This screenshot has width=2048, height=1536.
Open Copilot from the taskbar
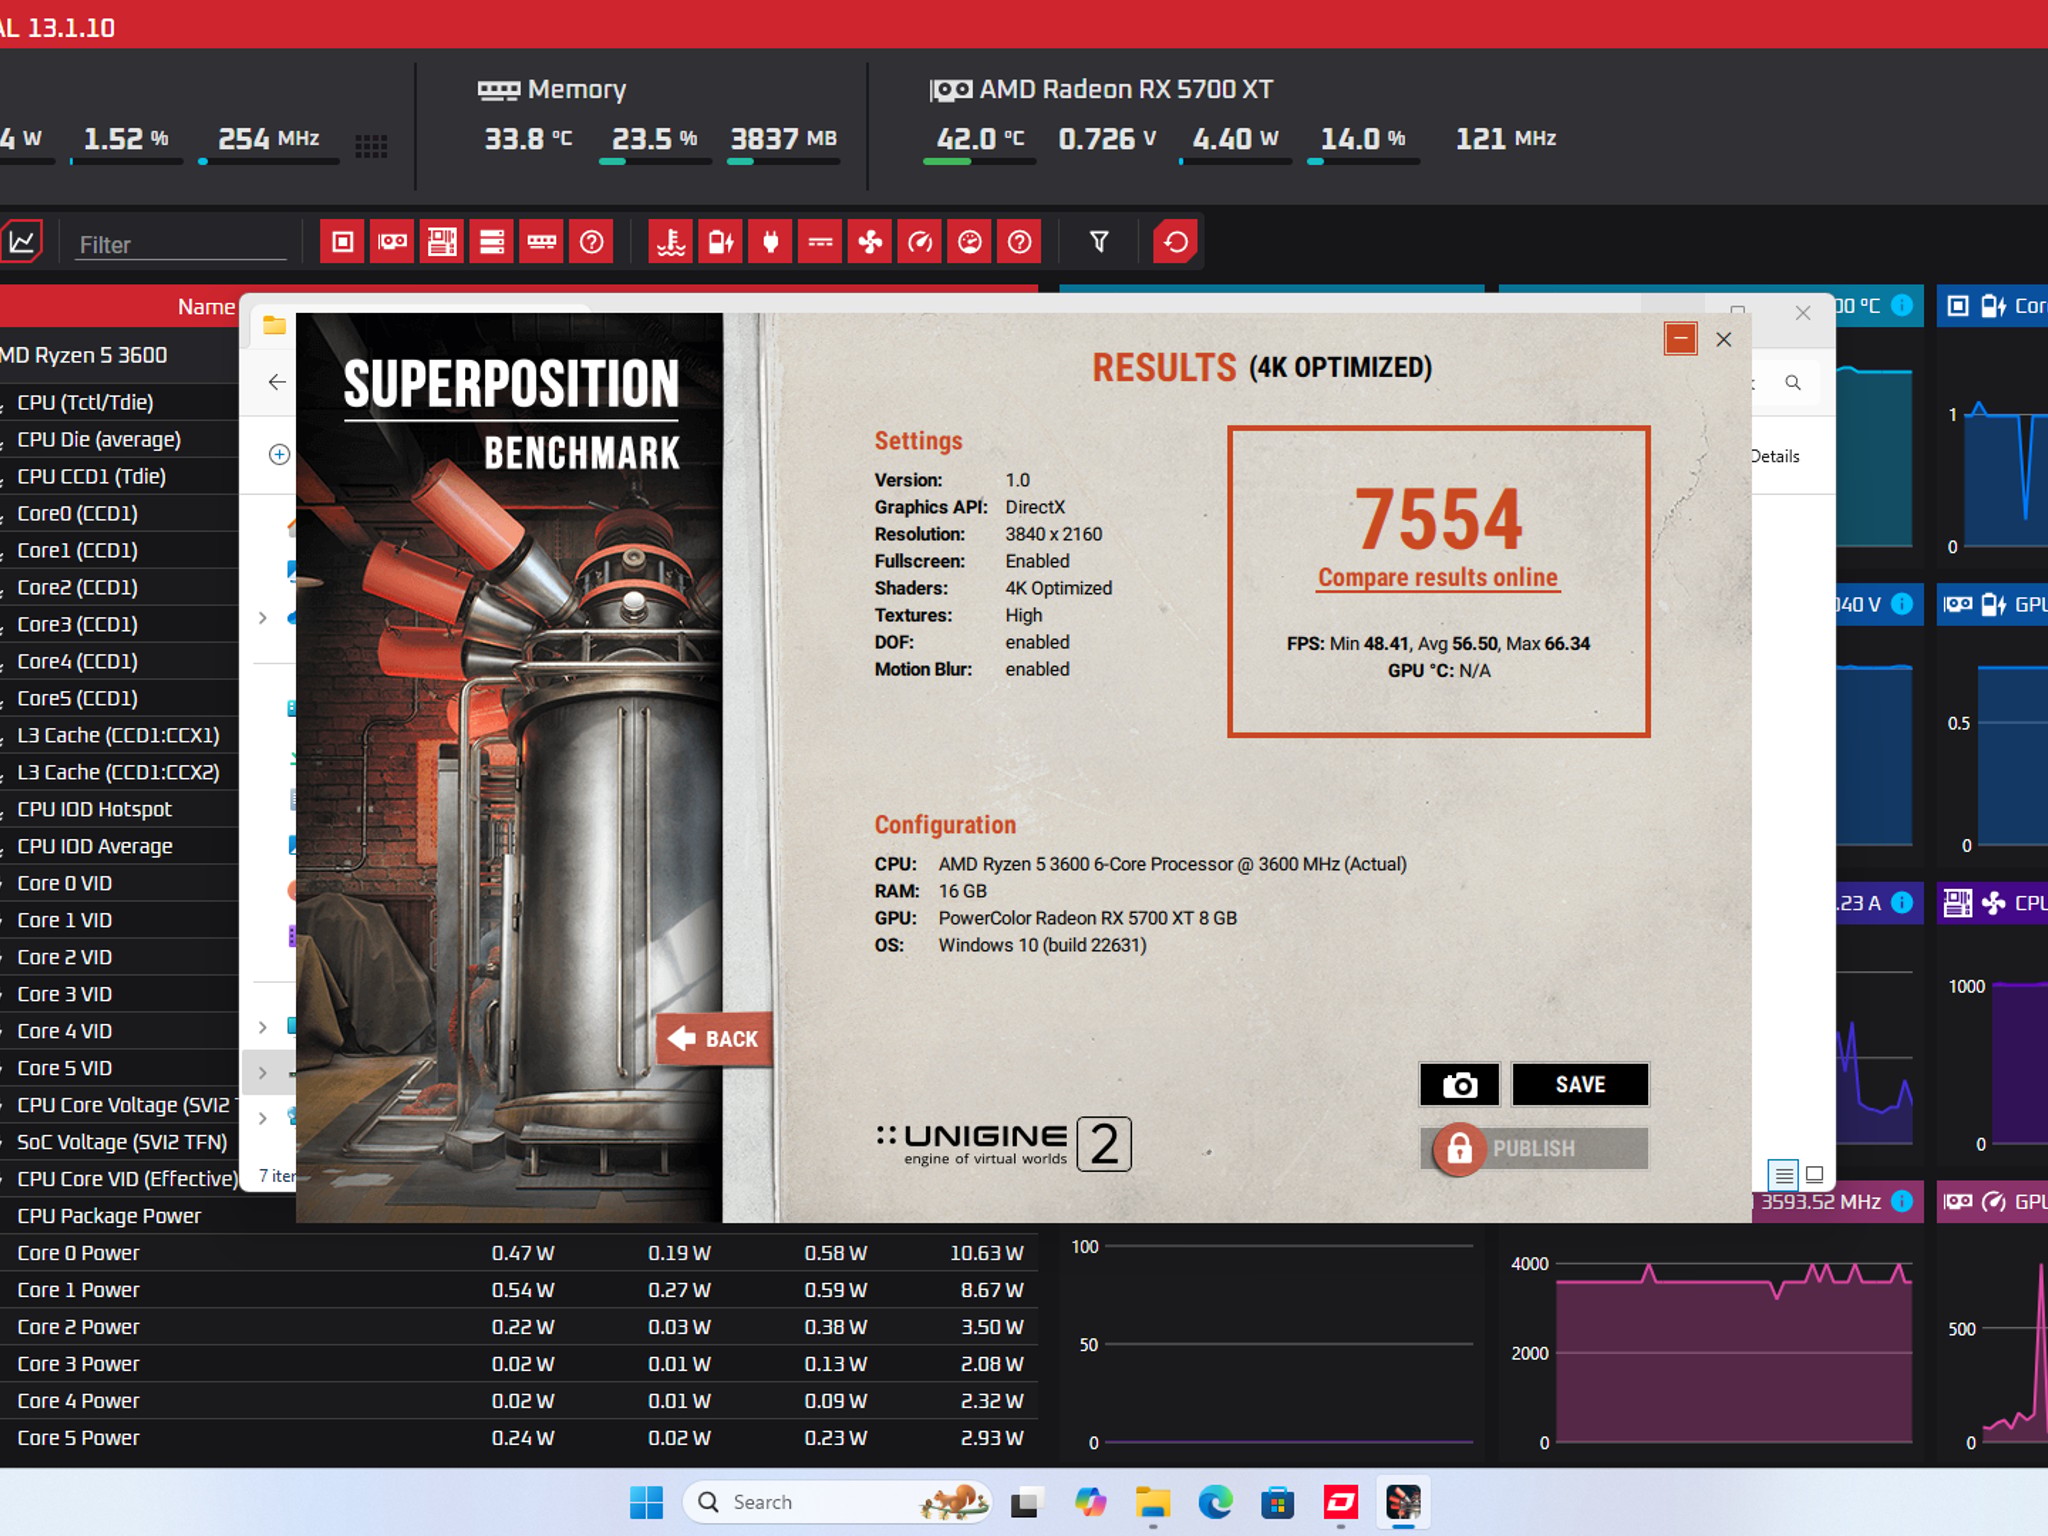tap(1090, 1502)
